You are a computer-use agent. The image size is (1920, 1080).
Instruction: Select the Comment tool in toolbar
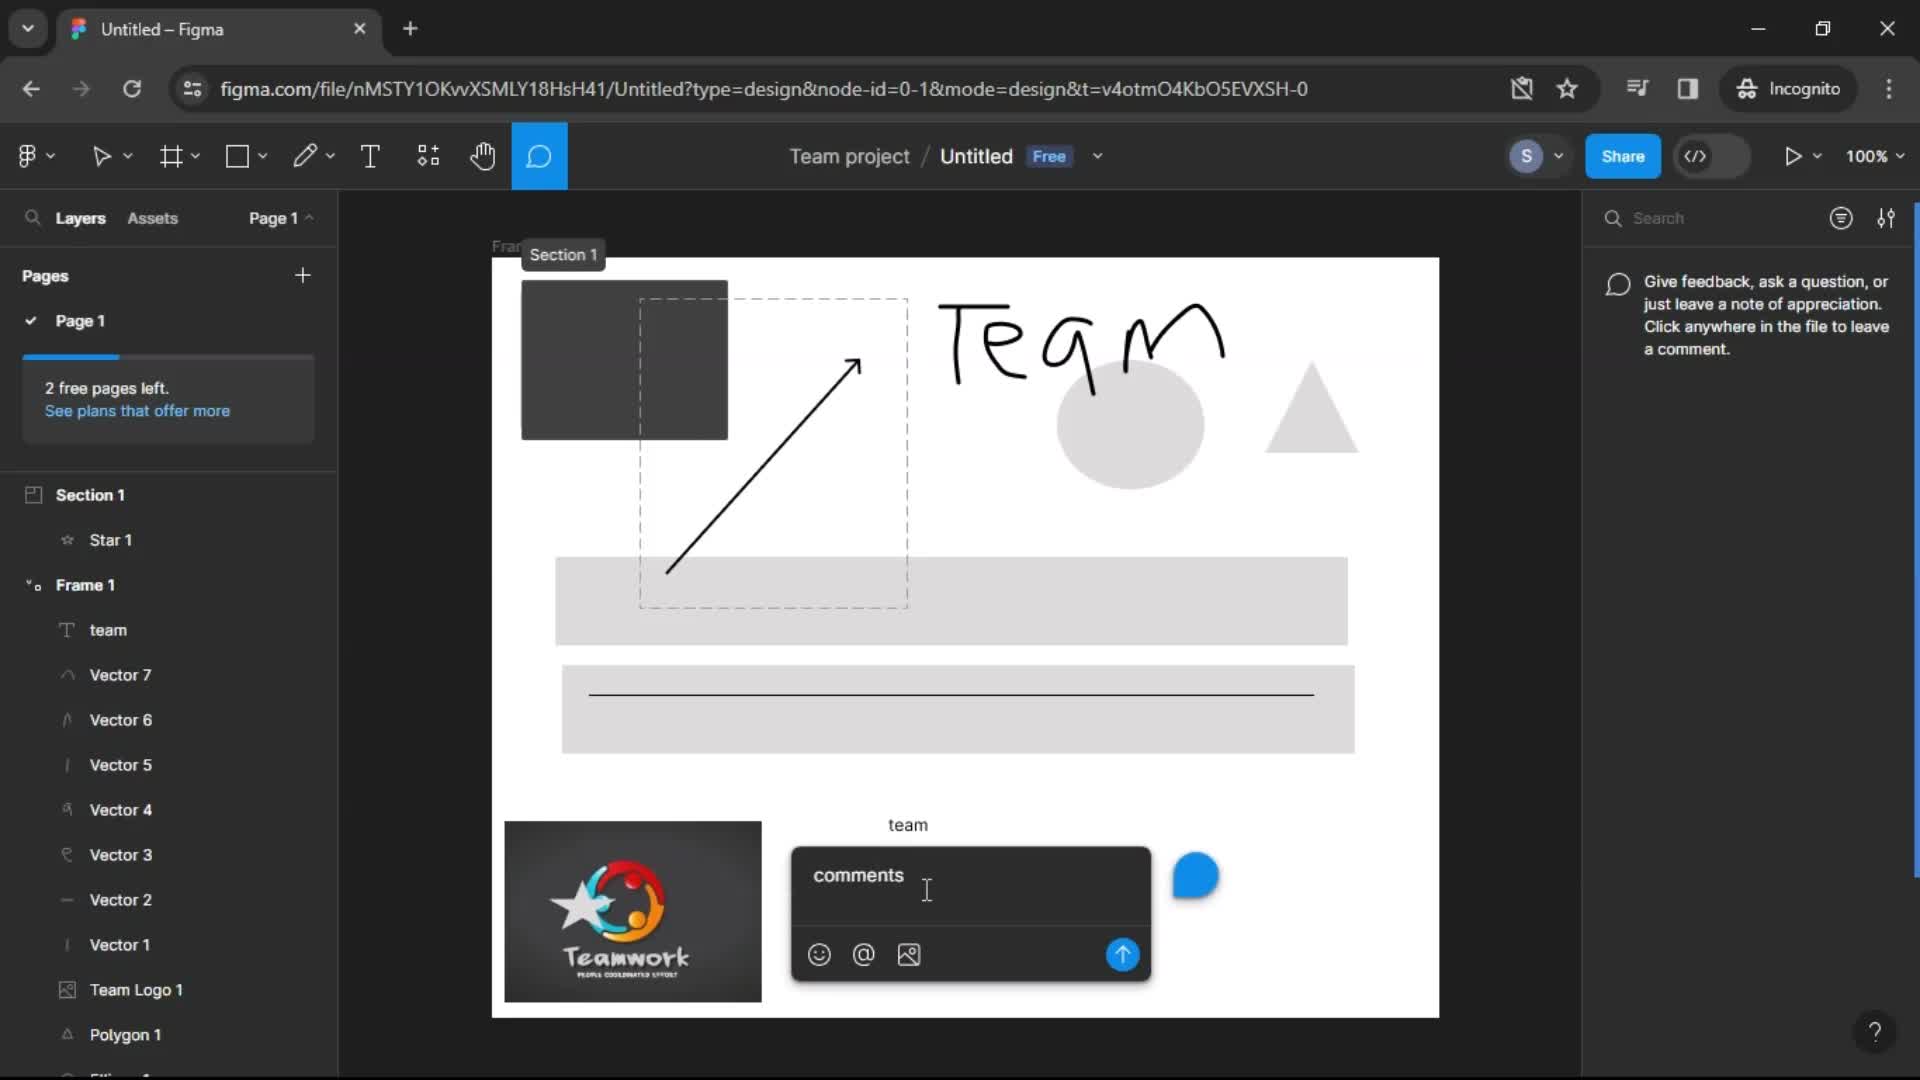pos(539,157)
